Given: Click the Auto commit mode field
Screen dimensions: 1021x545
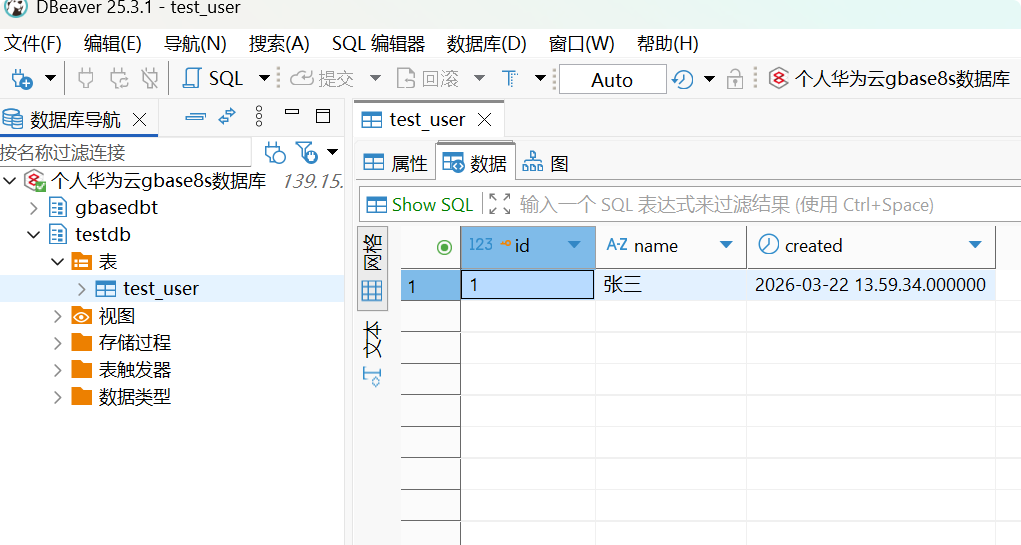Looking at the screenshot, I should 612,79.
